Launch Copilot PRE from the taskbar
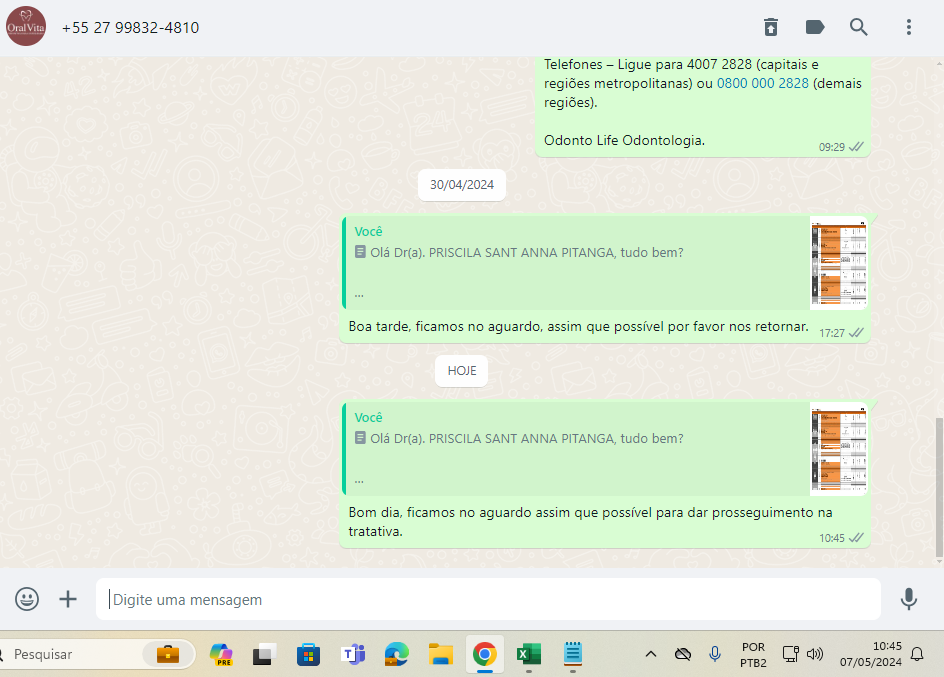Viewport: 944px width, 677px height. click(x=221, y=654)
